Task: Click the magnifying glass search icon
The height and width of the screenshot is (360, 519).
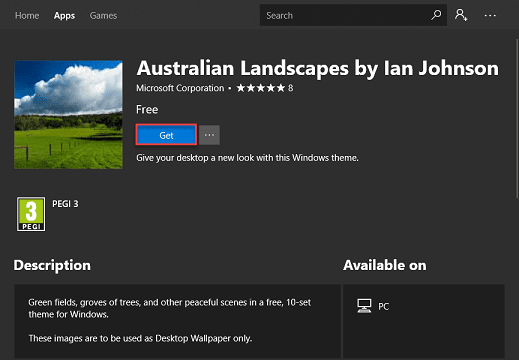Action: tap(436, 15)
